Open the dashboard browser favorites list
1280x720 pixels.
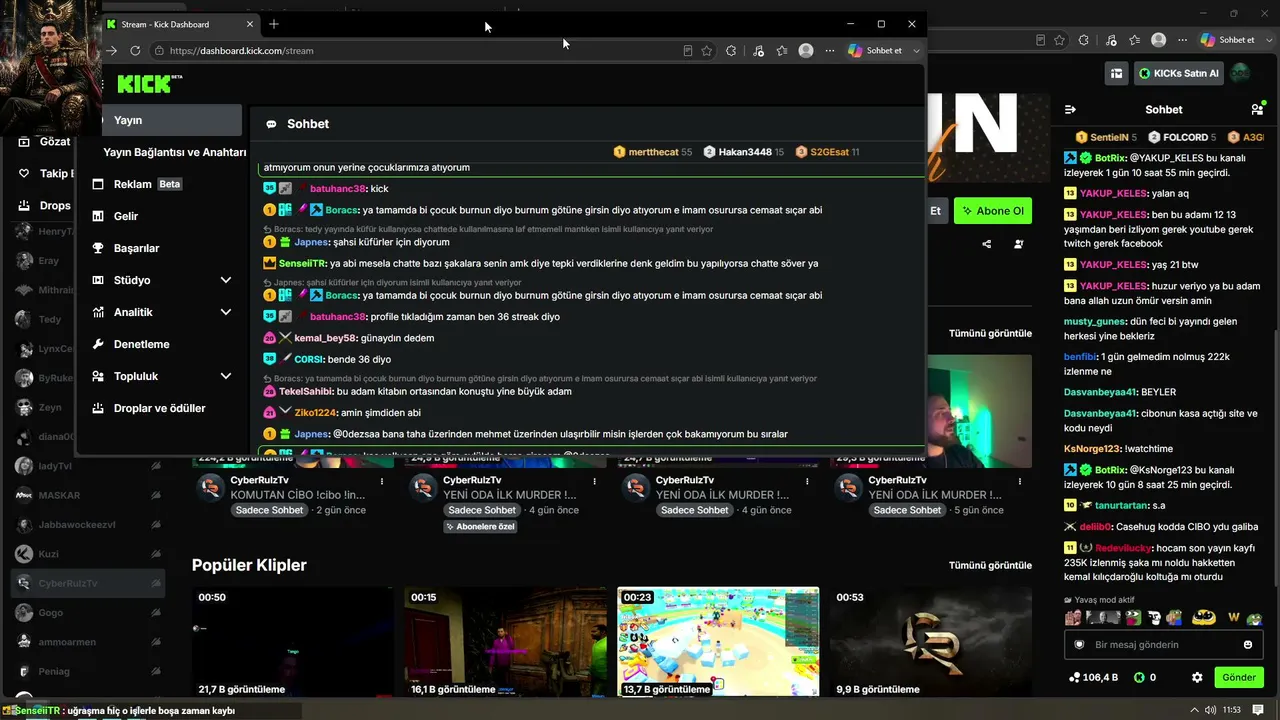point(782,51)
